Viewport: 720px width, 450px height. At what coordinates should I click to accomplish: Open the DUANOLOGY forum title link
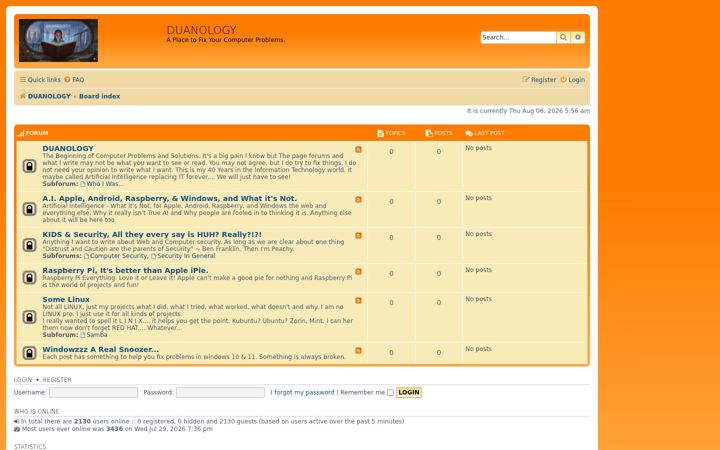tap(68, 148)
